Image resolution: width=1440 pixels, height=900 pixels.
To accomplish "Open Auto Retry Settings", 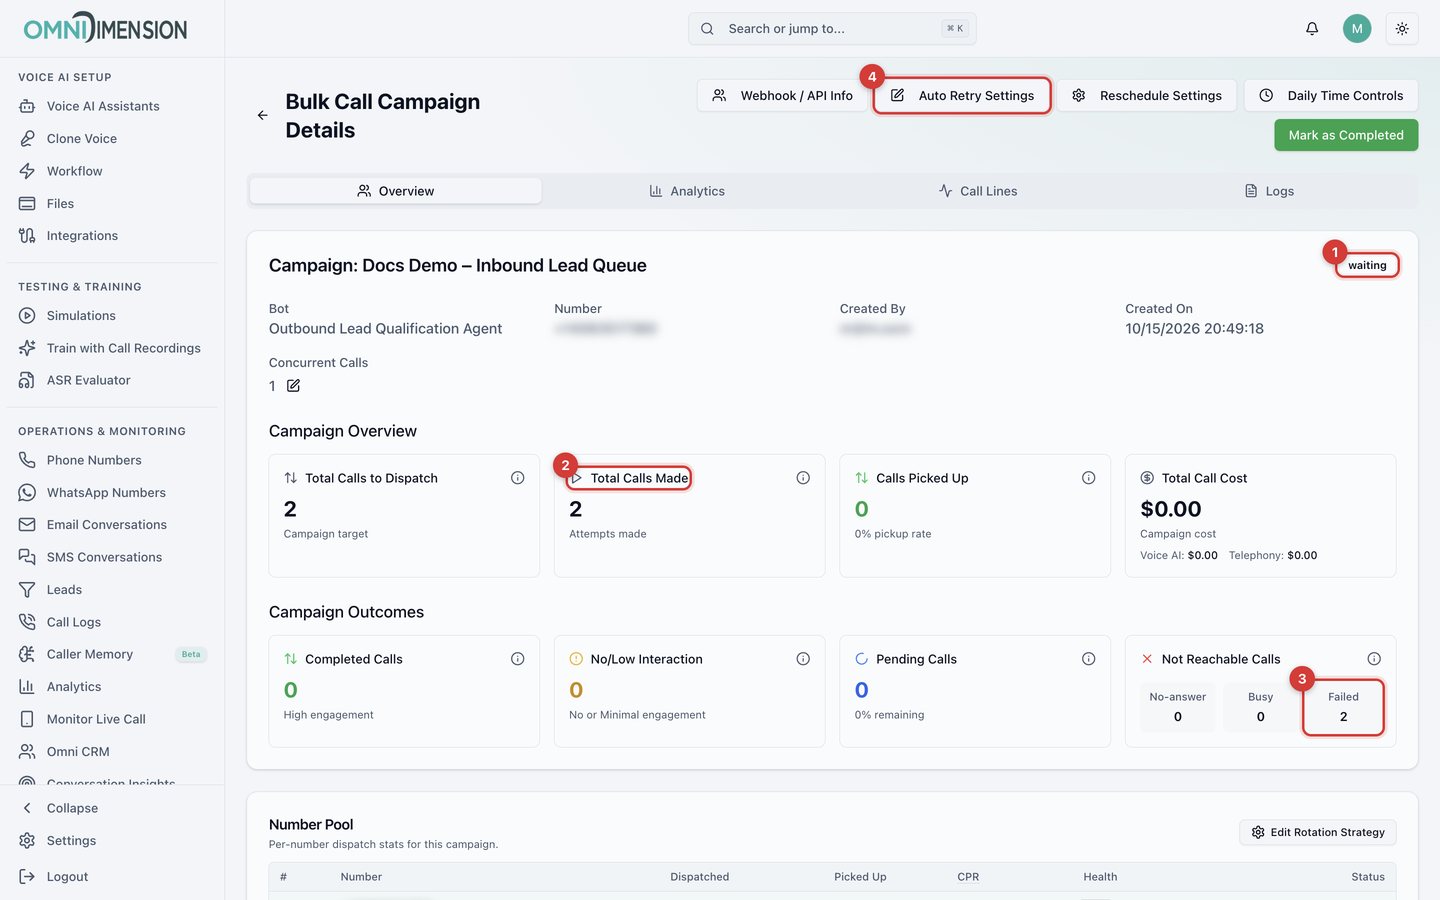I will click(962, 96).
